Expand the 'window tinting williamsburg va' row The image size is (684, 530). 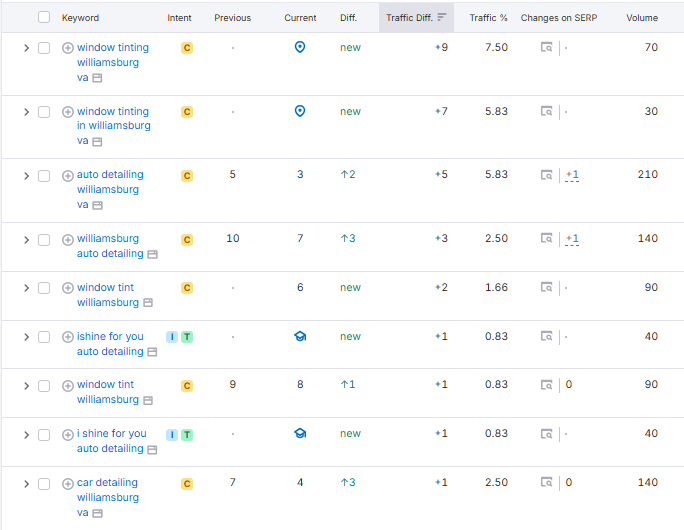point(26,48)
